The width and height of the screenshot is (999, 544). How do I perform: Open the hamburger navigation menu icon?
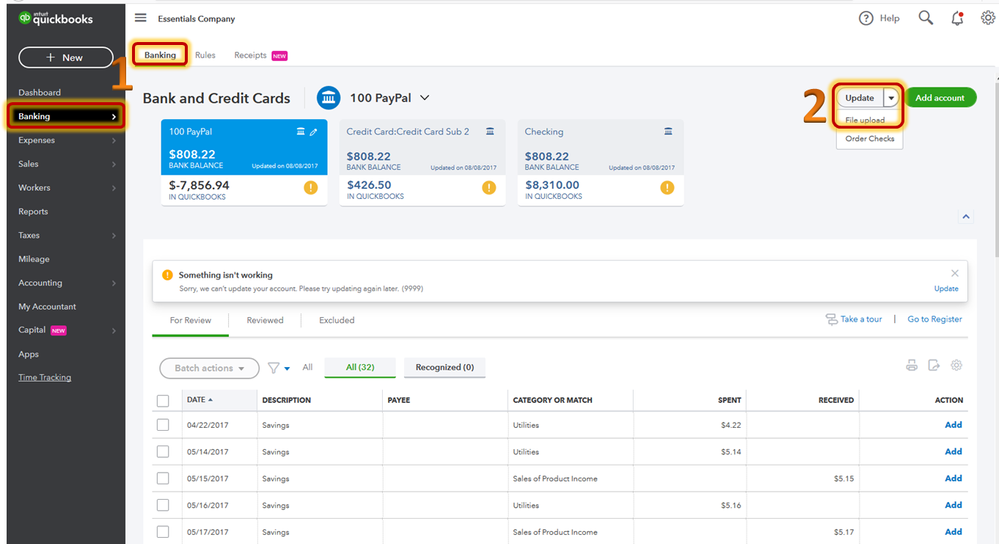coord(140,18)
